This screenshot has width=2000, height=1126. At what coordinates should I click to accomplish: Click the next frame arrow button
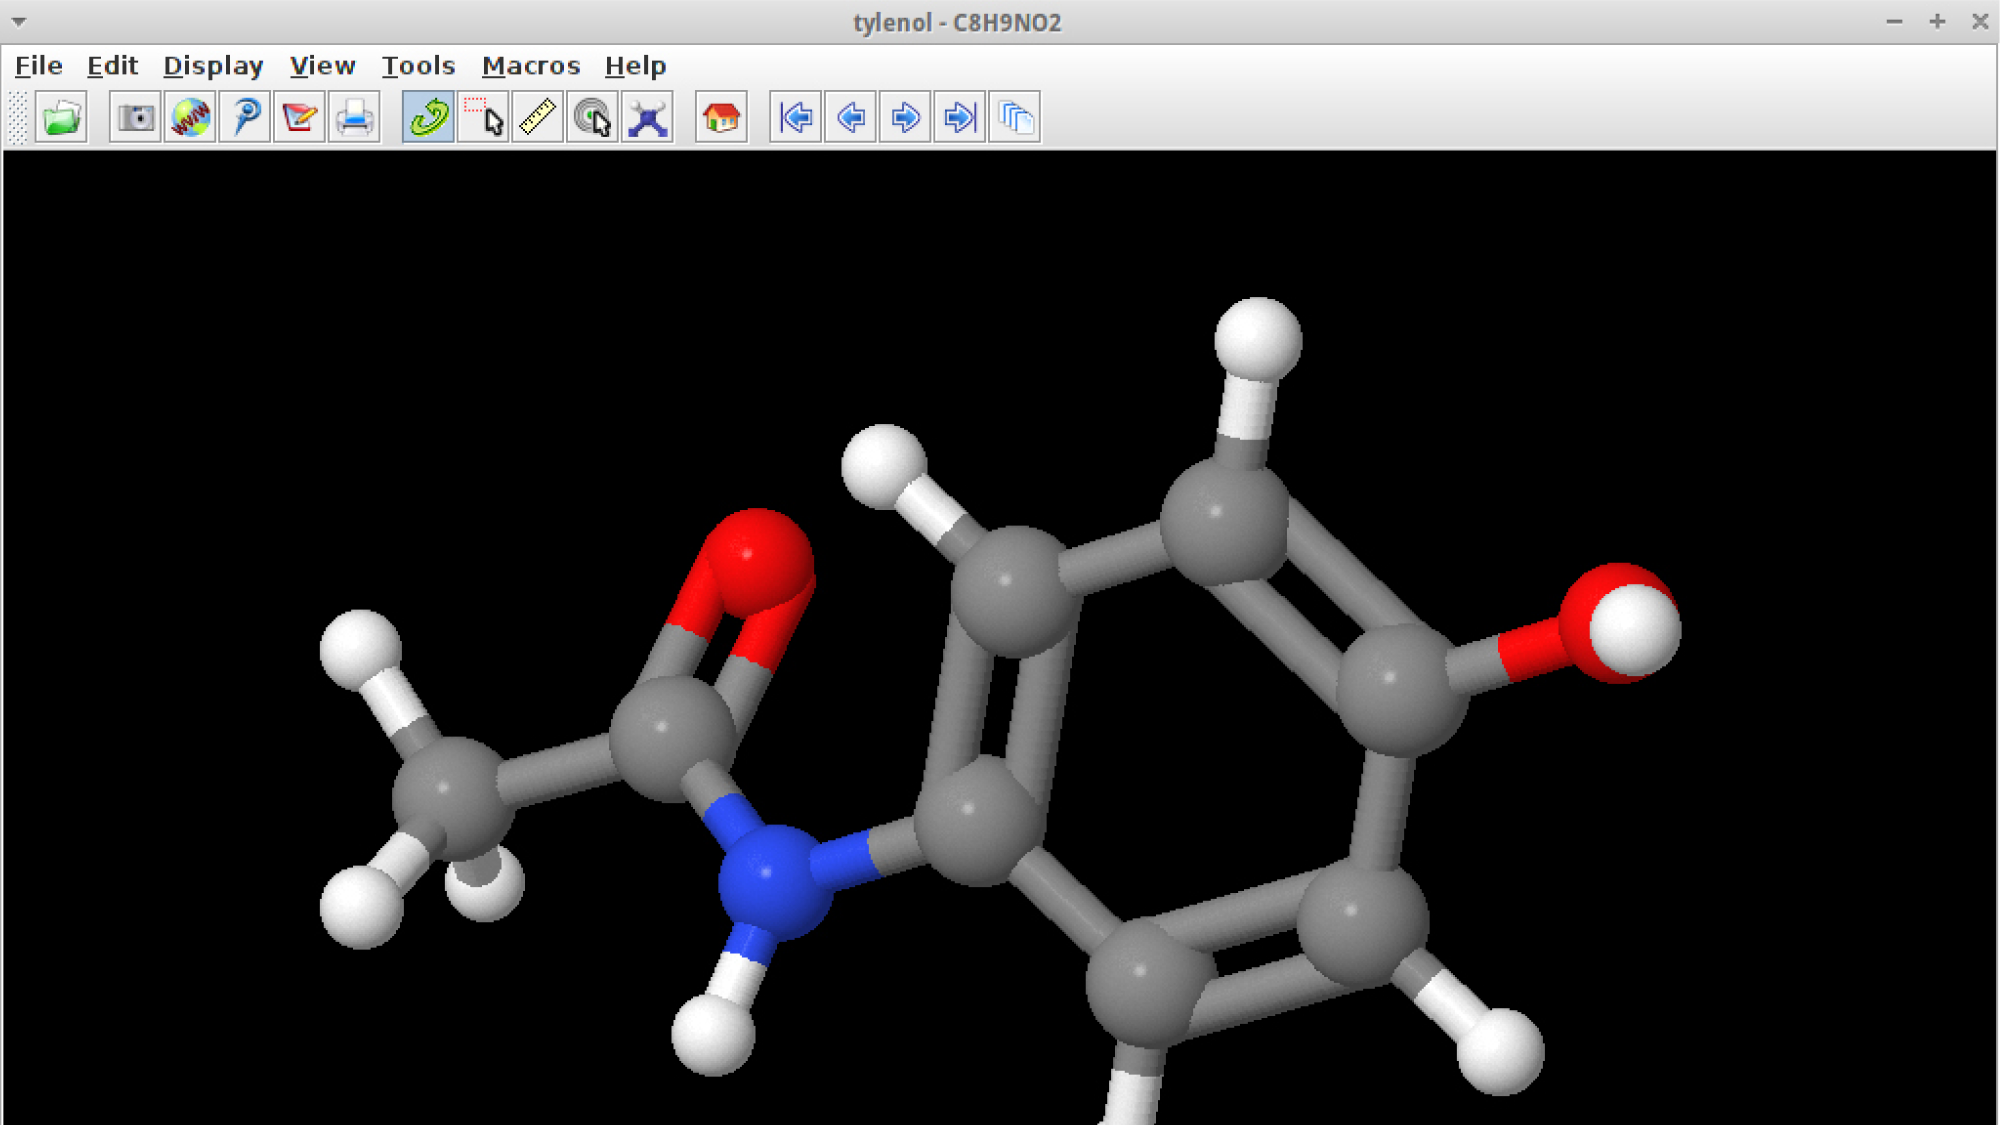pos(905,118)
